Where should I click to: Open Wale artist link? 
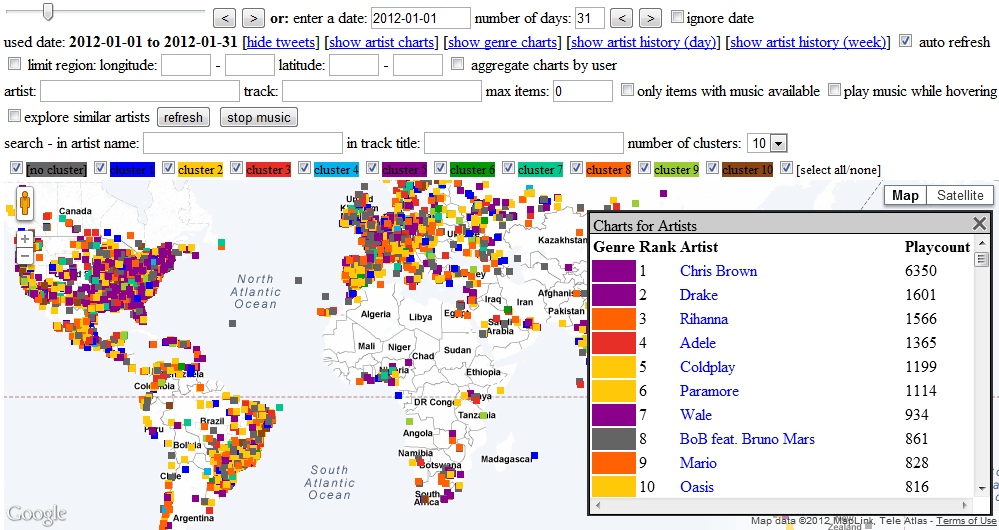click(696, 415)
